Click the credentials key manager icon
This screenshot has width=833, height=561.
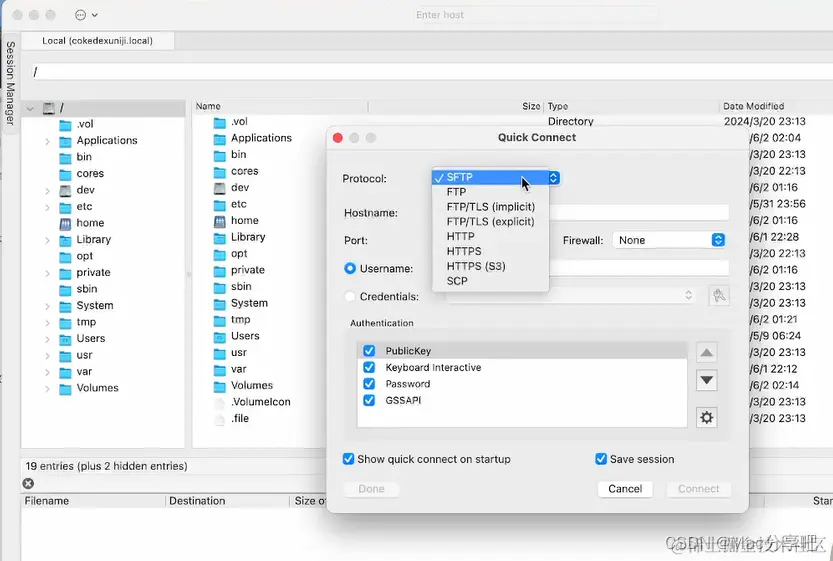point(719,295)
